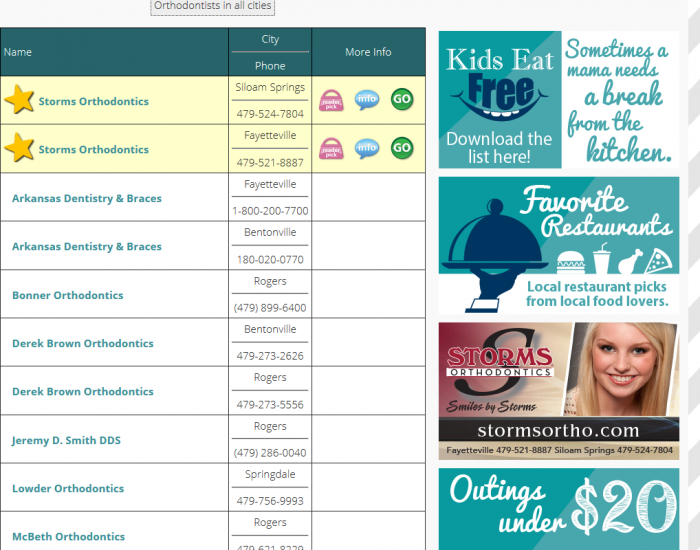Open Arkansas Dentistry & Braces in Fayetteville

[86, 198]
